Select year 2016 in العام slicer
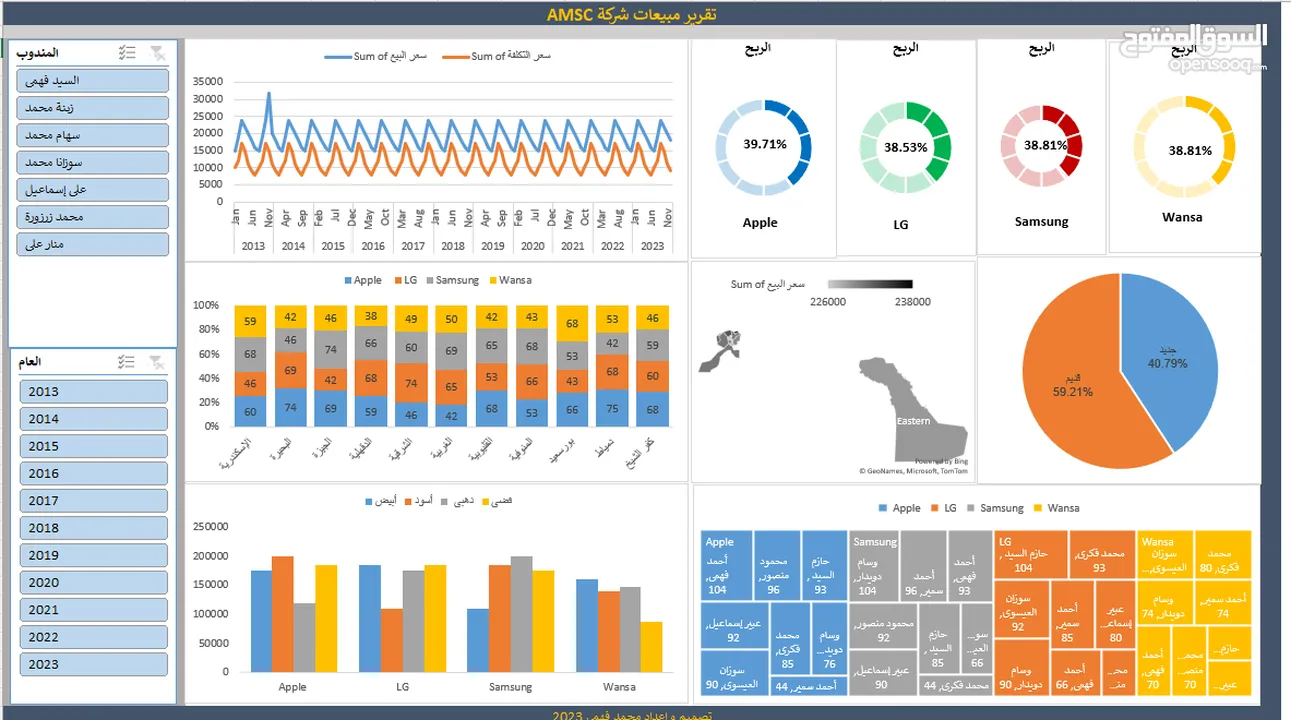 (x=93, y=474)
